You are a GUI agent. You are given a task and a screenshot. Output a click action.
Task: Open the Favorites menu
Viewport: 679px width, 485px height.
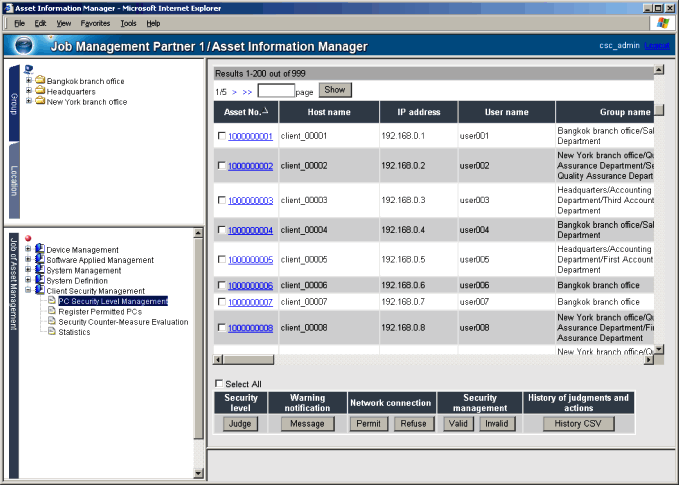(93, 22)
